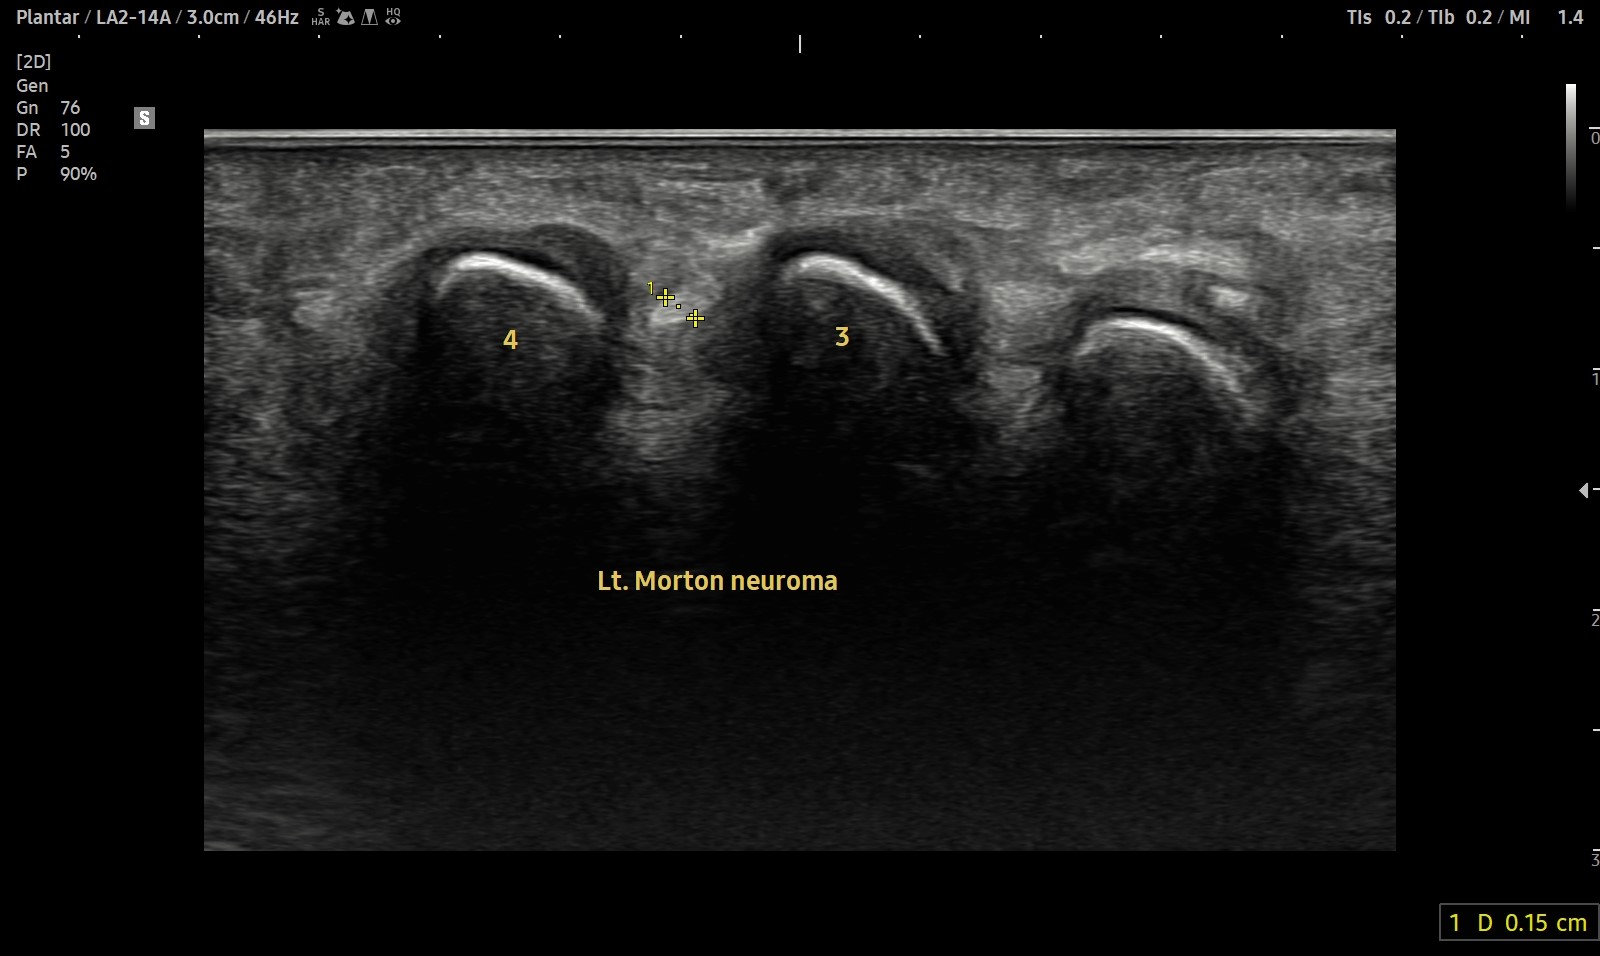Click the "LA2-14A" probe name
This screenshot has height=956, width=1600.
click(x=133, y=17)
